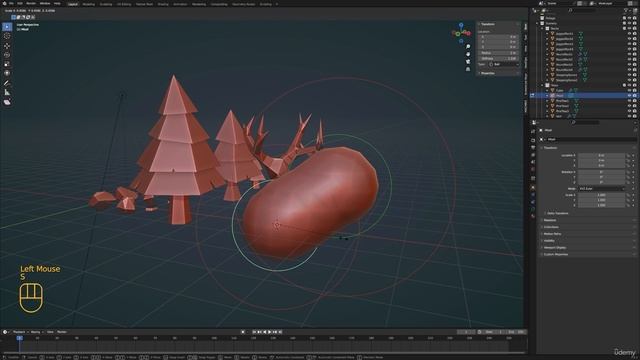Select the Scale tool
The width and height of the screenshot is (640, 360).
(7, 64)
